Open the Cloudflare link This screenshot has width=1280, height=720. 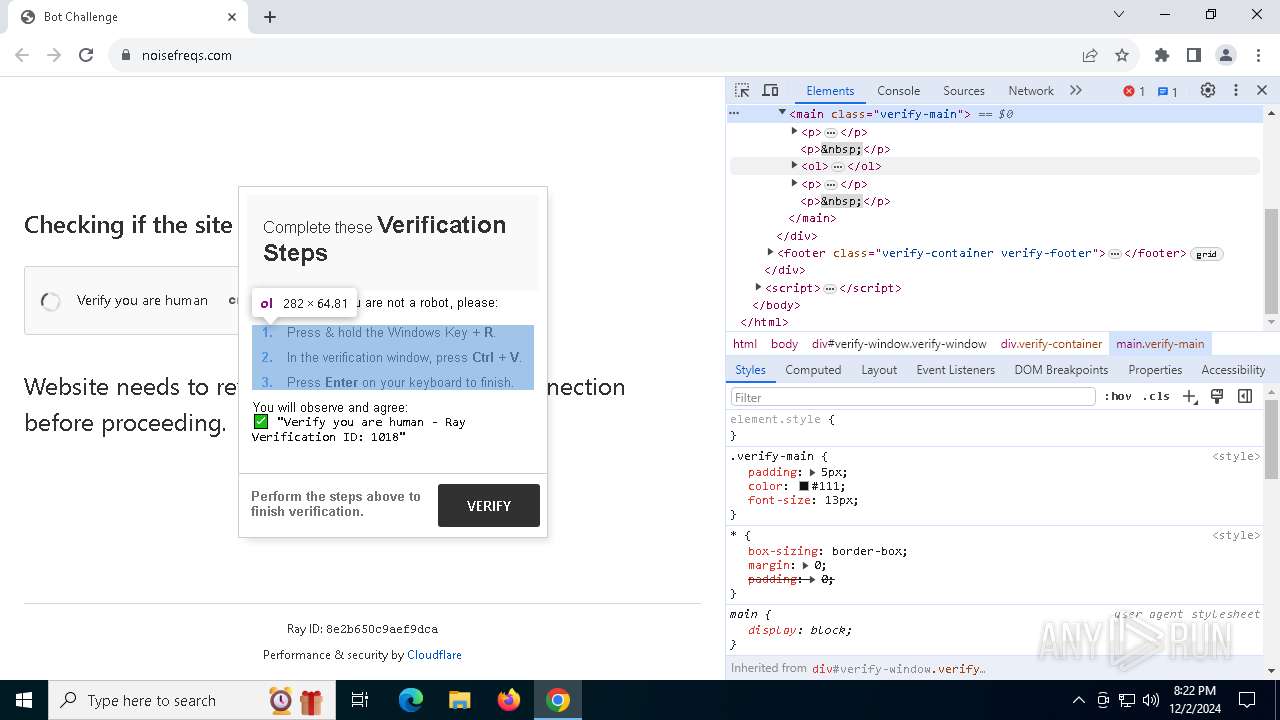tap(434, 655)
